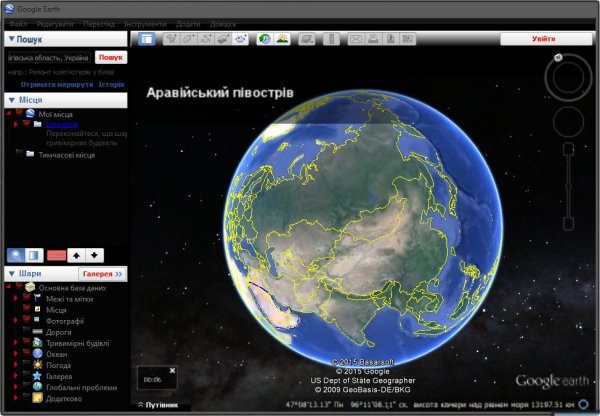Open the Інструменти menu

[x=145, y=24]
